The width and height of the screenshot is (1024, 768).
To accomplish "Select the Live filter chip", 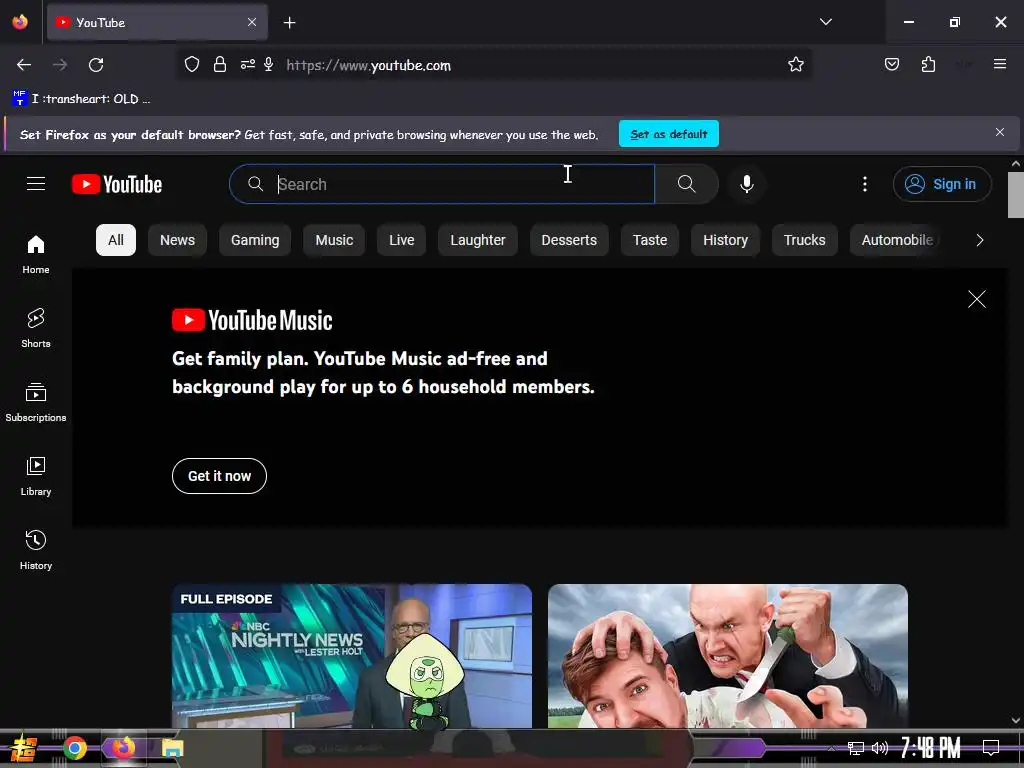I will [x=401, y=240].
